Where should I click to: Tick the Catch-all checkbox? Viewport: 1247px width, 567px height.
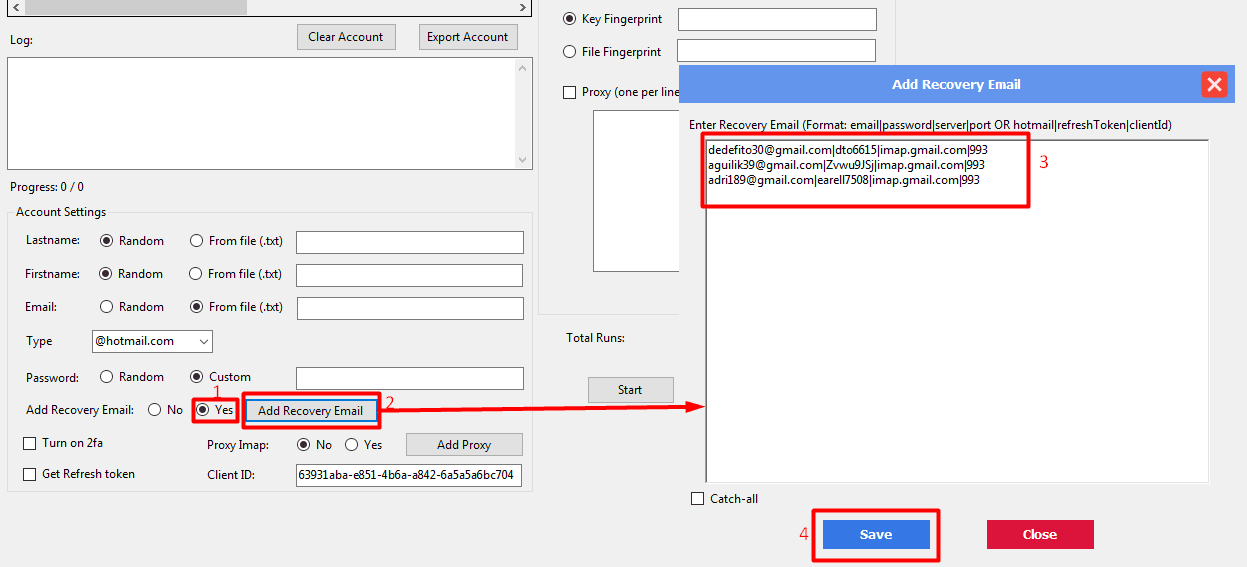(697, 499)
